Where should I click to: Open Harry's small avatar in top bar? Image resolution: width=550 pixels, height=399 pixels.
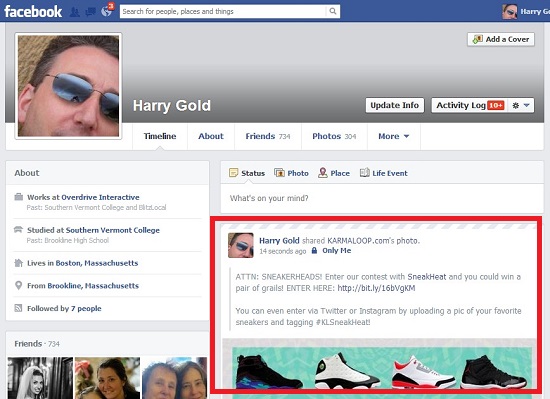tap(509, 11)
